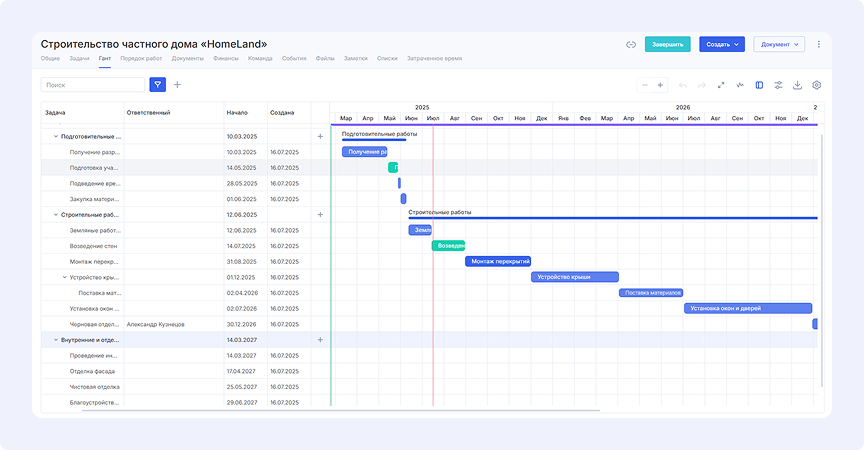Click the plus icon beside the filter
The image size is (864, 450).
(178, 85)
